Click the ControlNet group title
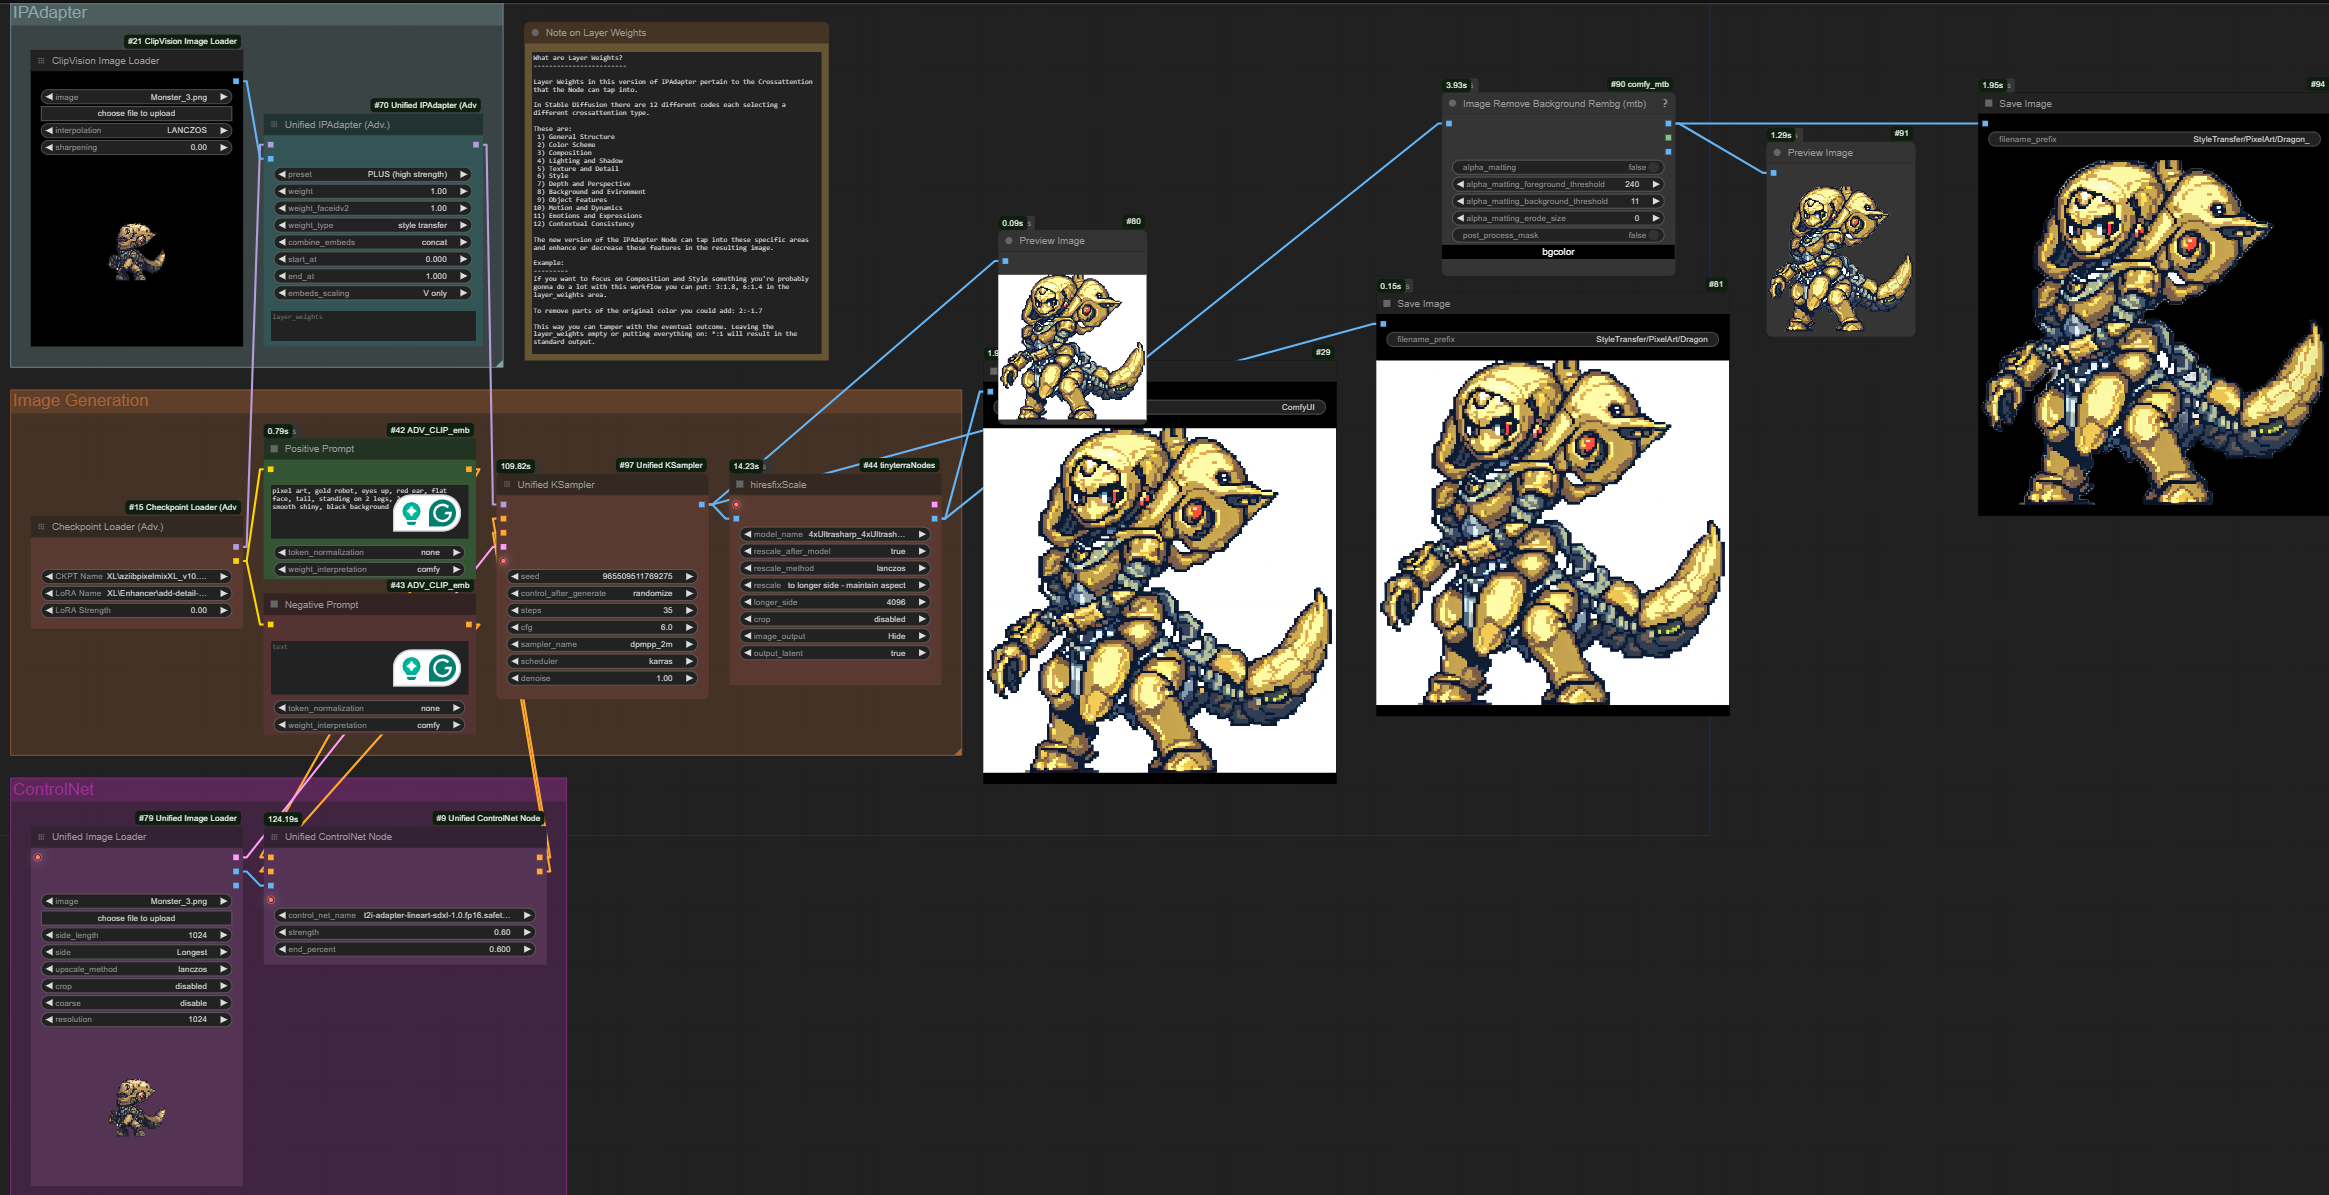 (53, 790)
